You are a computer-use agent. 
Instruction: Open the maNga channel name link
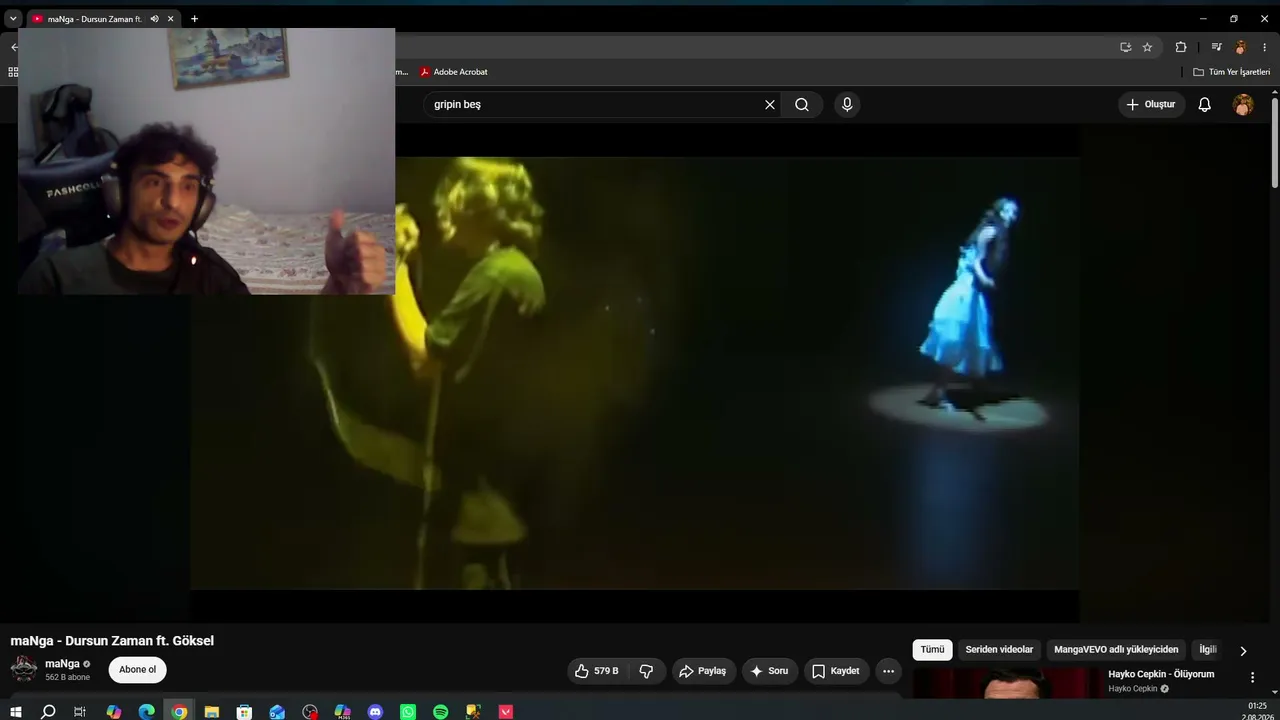pos(62,664)
